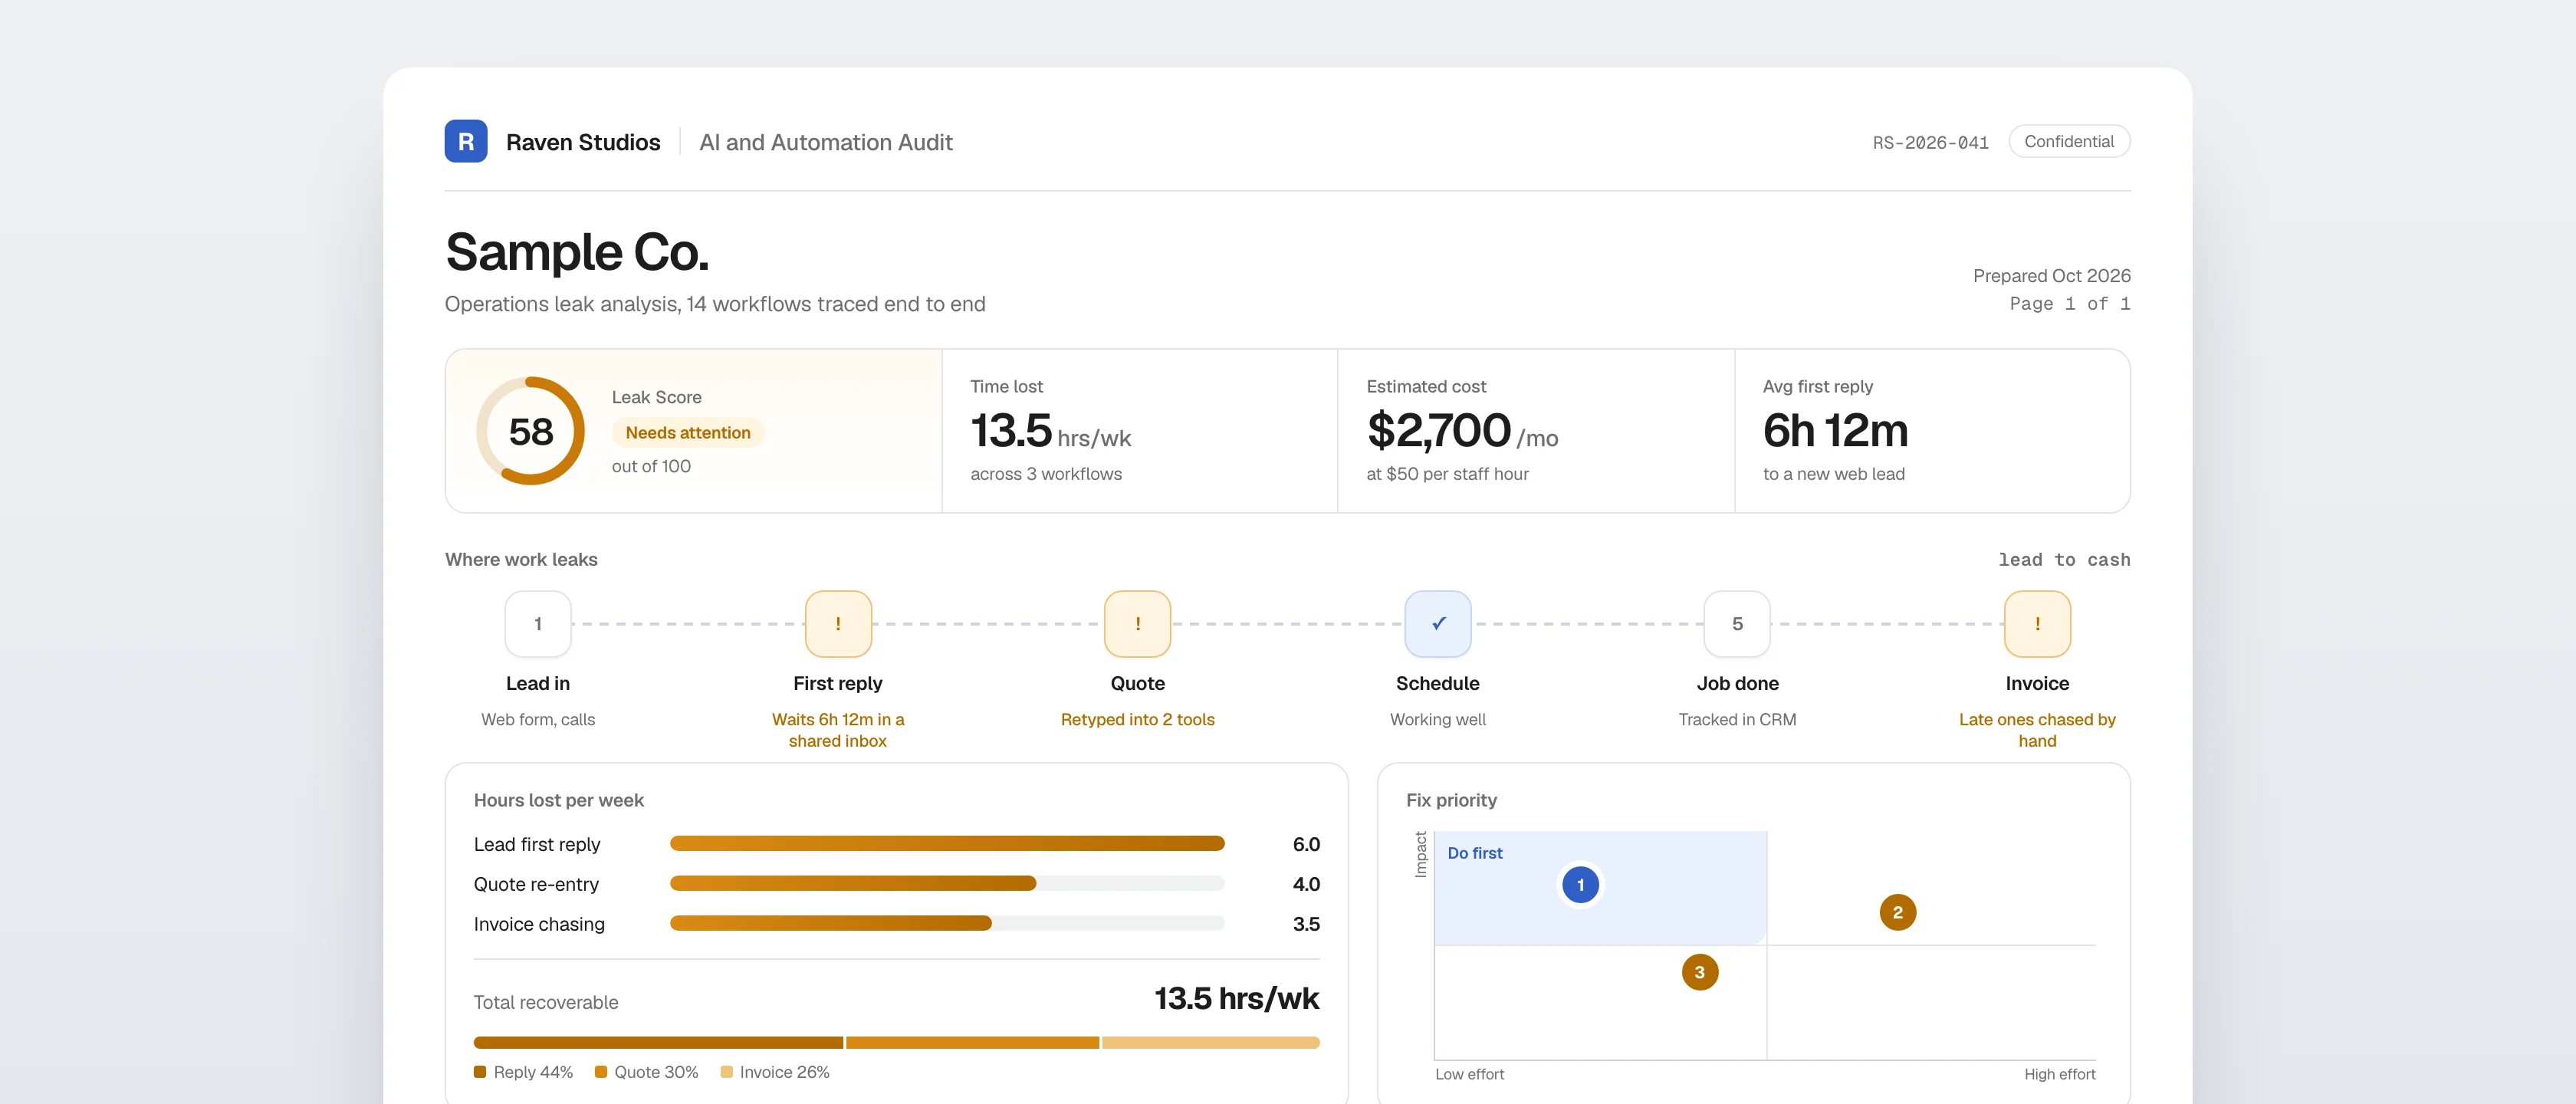This screenshot has height=1104, width=2576.
Task: Click the 6.0 value for Lead first reply
Action: coord(1306,844)
